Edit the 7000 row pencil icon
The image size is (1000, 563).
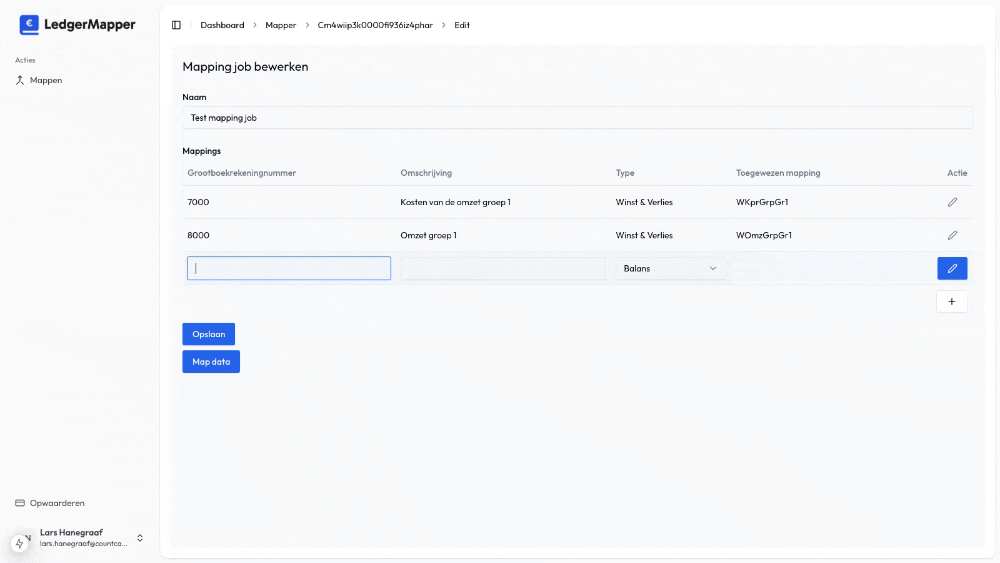(x=952, y=202)
